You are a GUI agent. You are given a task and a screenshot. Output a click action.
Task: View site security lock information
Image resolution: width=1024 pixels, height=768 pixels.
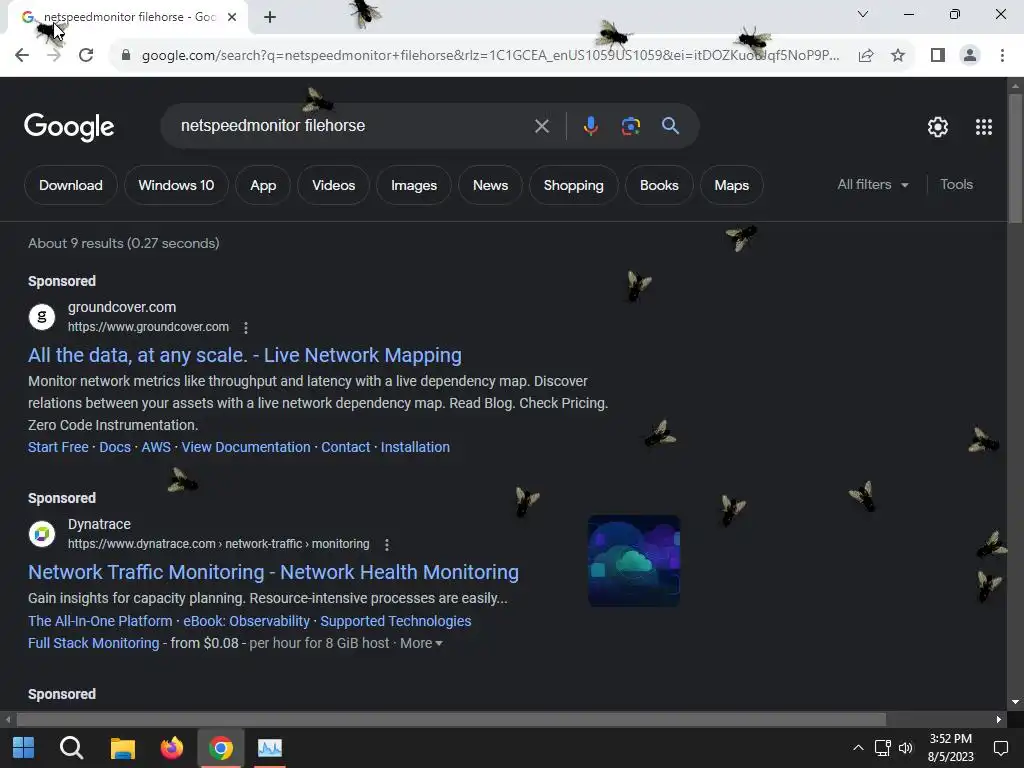pos(126,56)
